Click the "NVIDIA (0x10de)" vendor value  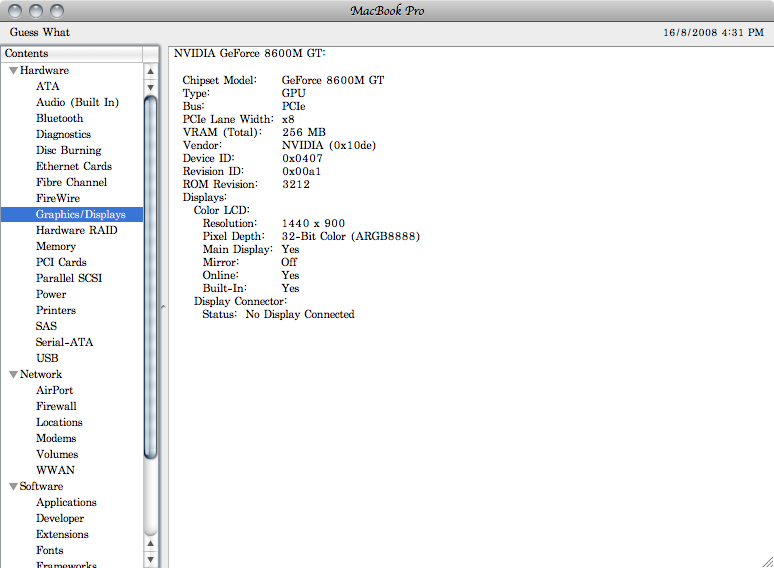tap(329, 146)
